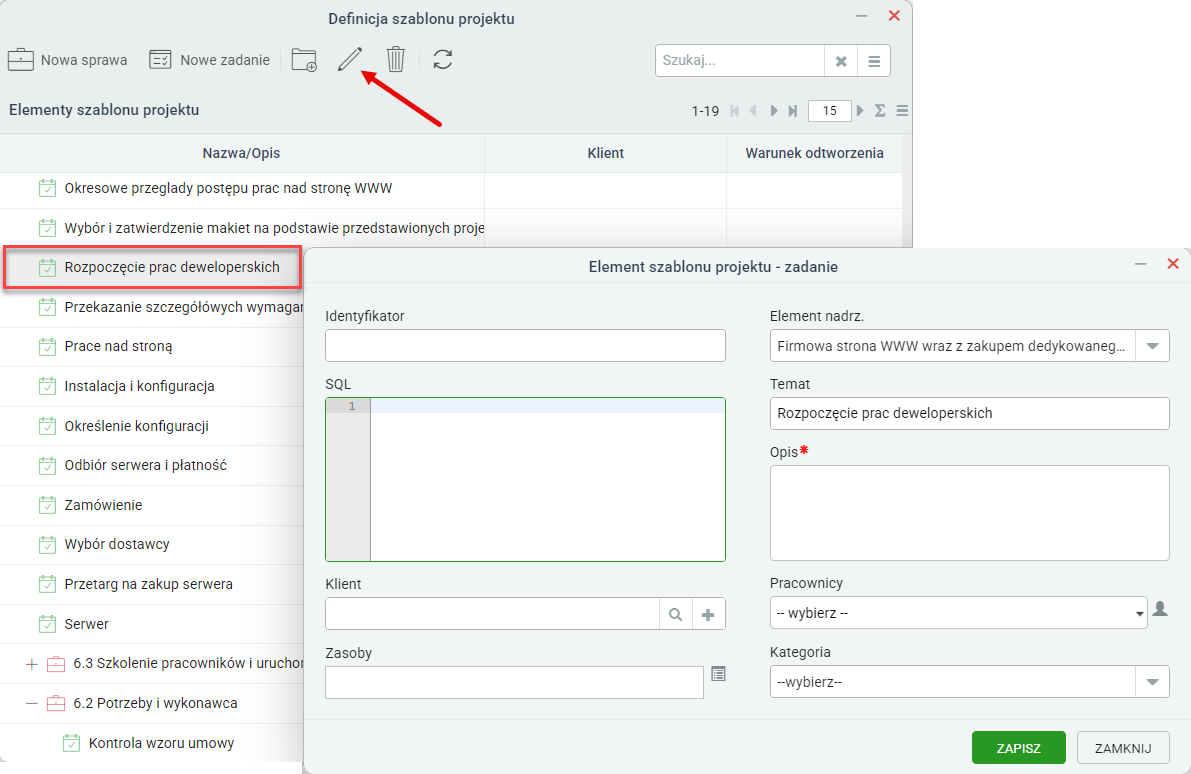1191x774 pixels.
Task: Select Przekazanie szczegółowych wymagań row
Action: click(x=152, y=307)
